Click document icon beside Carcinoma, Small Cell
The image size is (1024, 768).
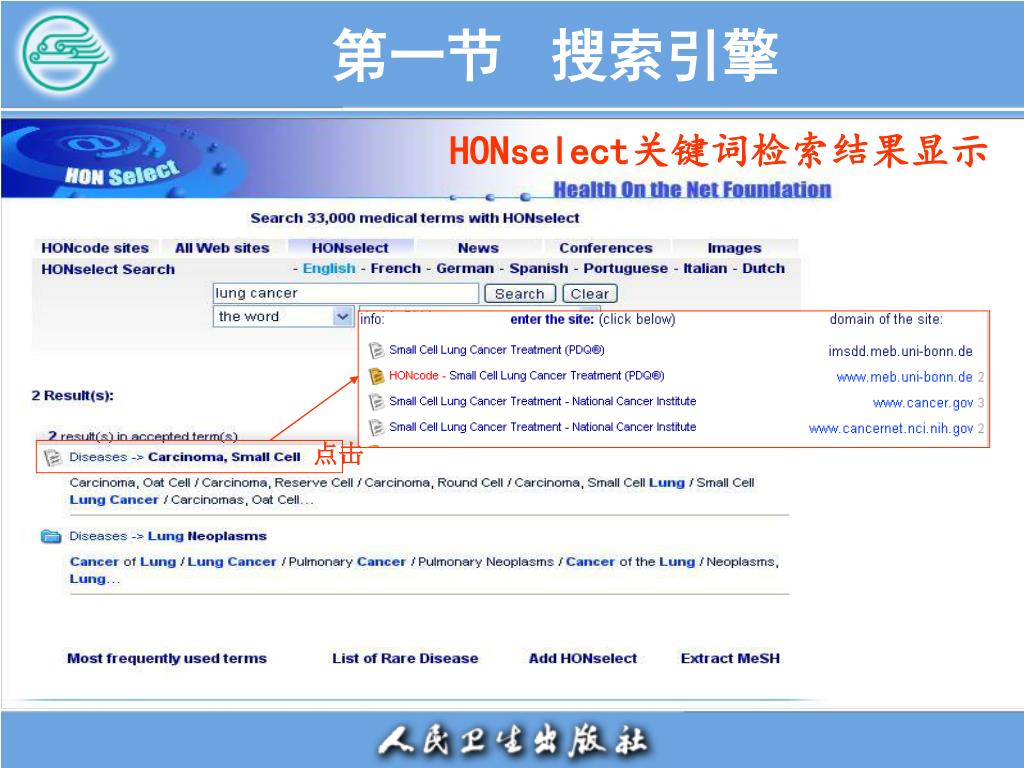tap(52, 457)
